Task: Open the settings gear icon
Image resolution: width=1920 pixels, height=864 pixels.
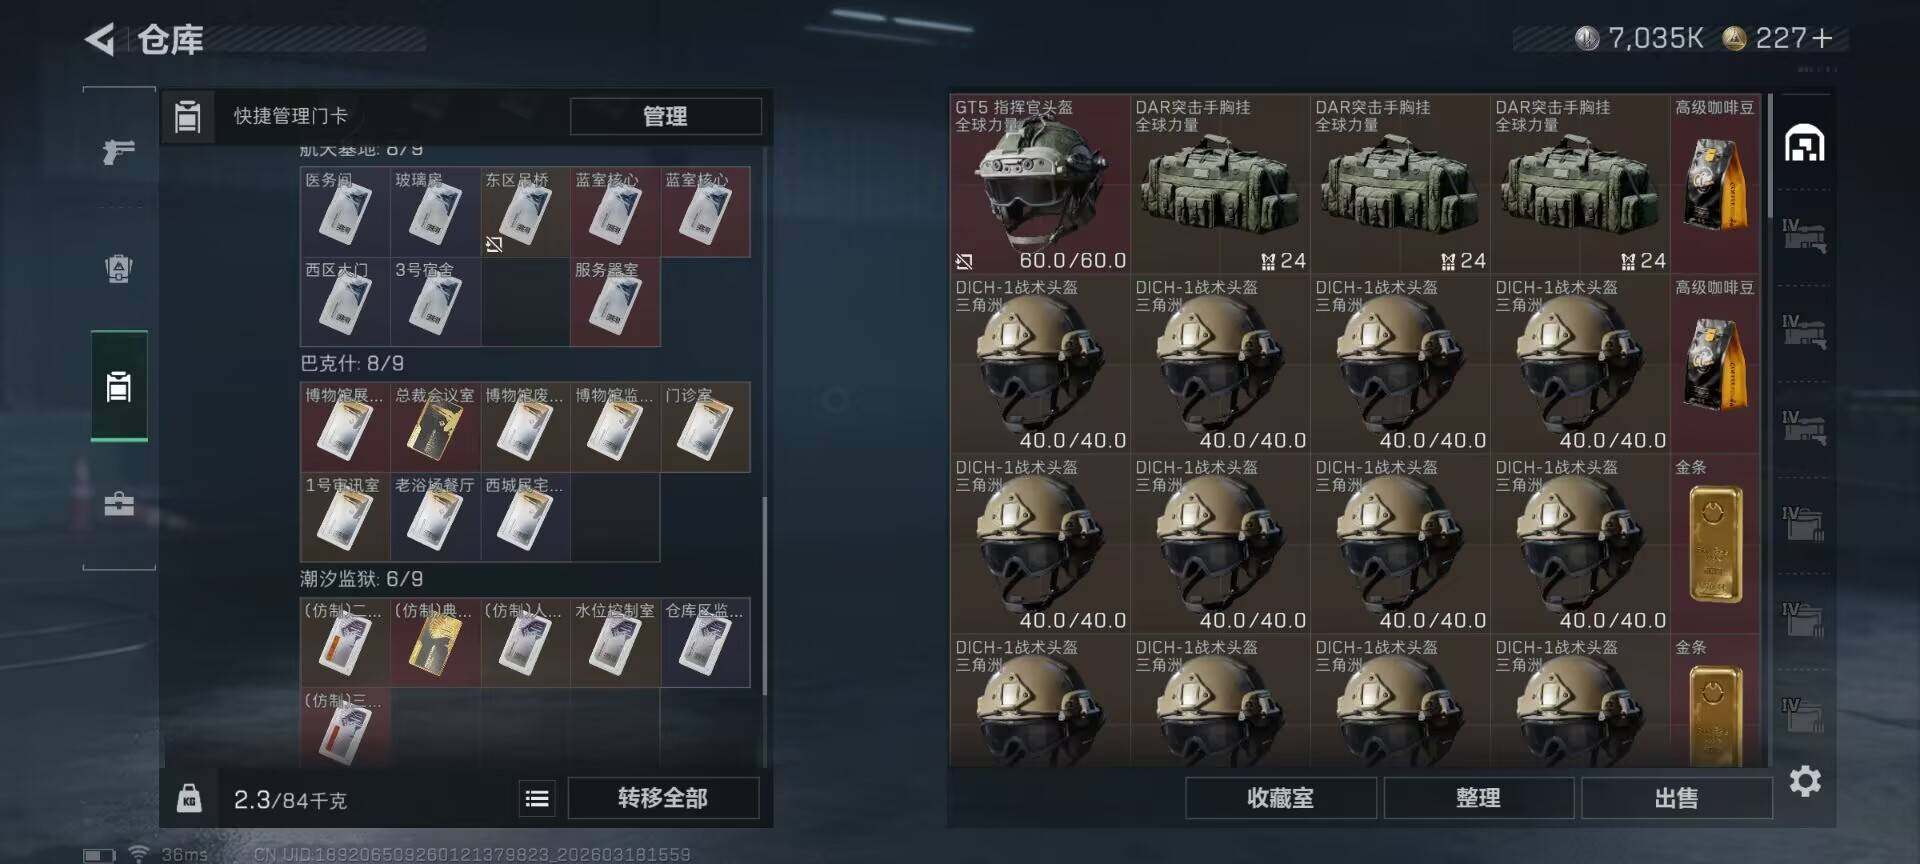Action: tap(1804, 781)
